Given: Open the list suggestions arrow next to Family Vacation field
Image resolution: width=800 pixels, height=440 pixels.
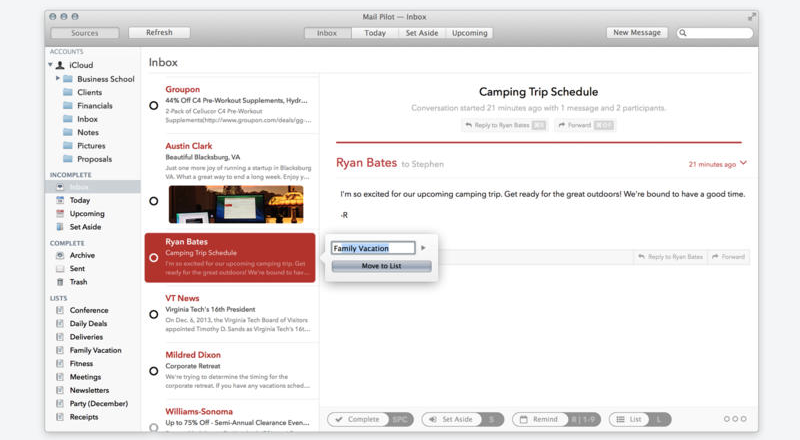Looking at the screenshot, I should tap(423, 248).
